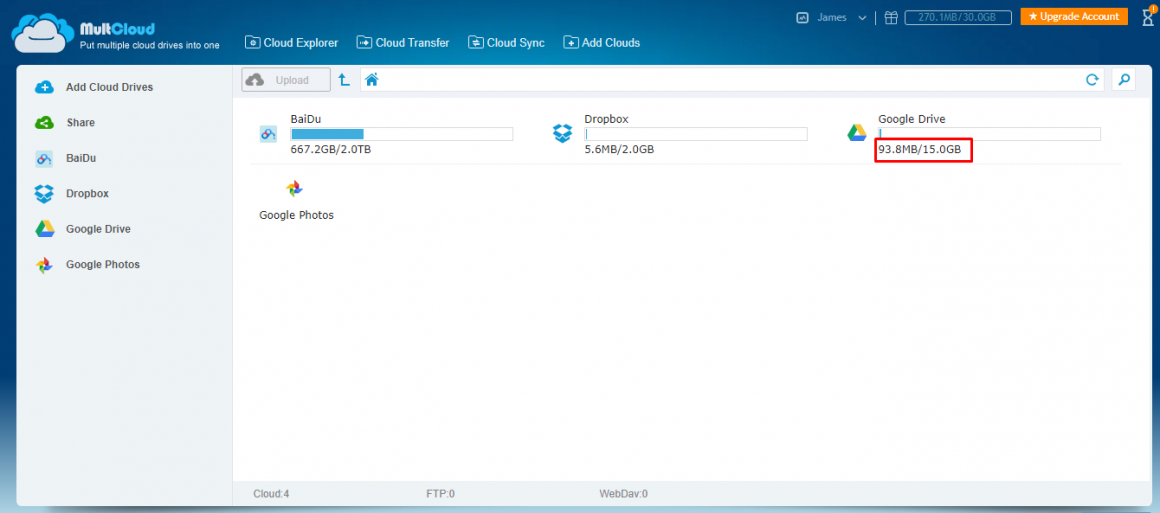The height and width of the screenshot is (513, 1160).
Task: Open Cloud Sync in top navigation
Action: pyautogui.click(x=506, y=43)
